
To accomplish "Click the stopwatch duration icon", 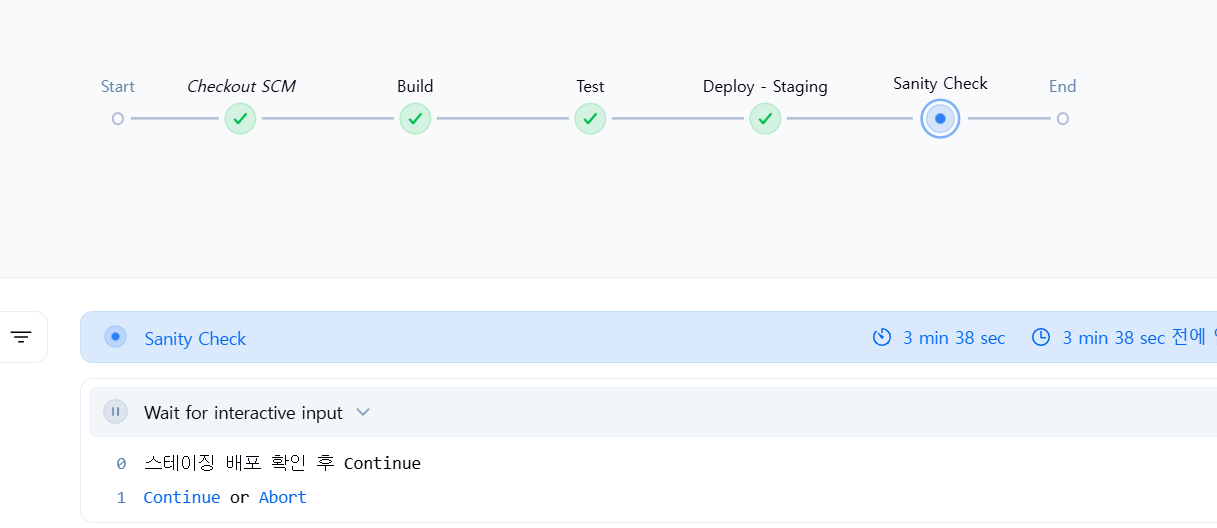I will click(x=882, y=338).
